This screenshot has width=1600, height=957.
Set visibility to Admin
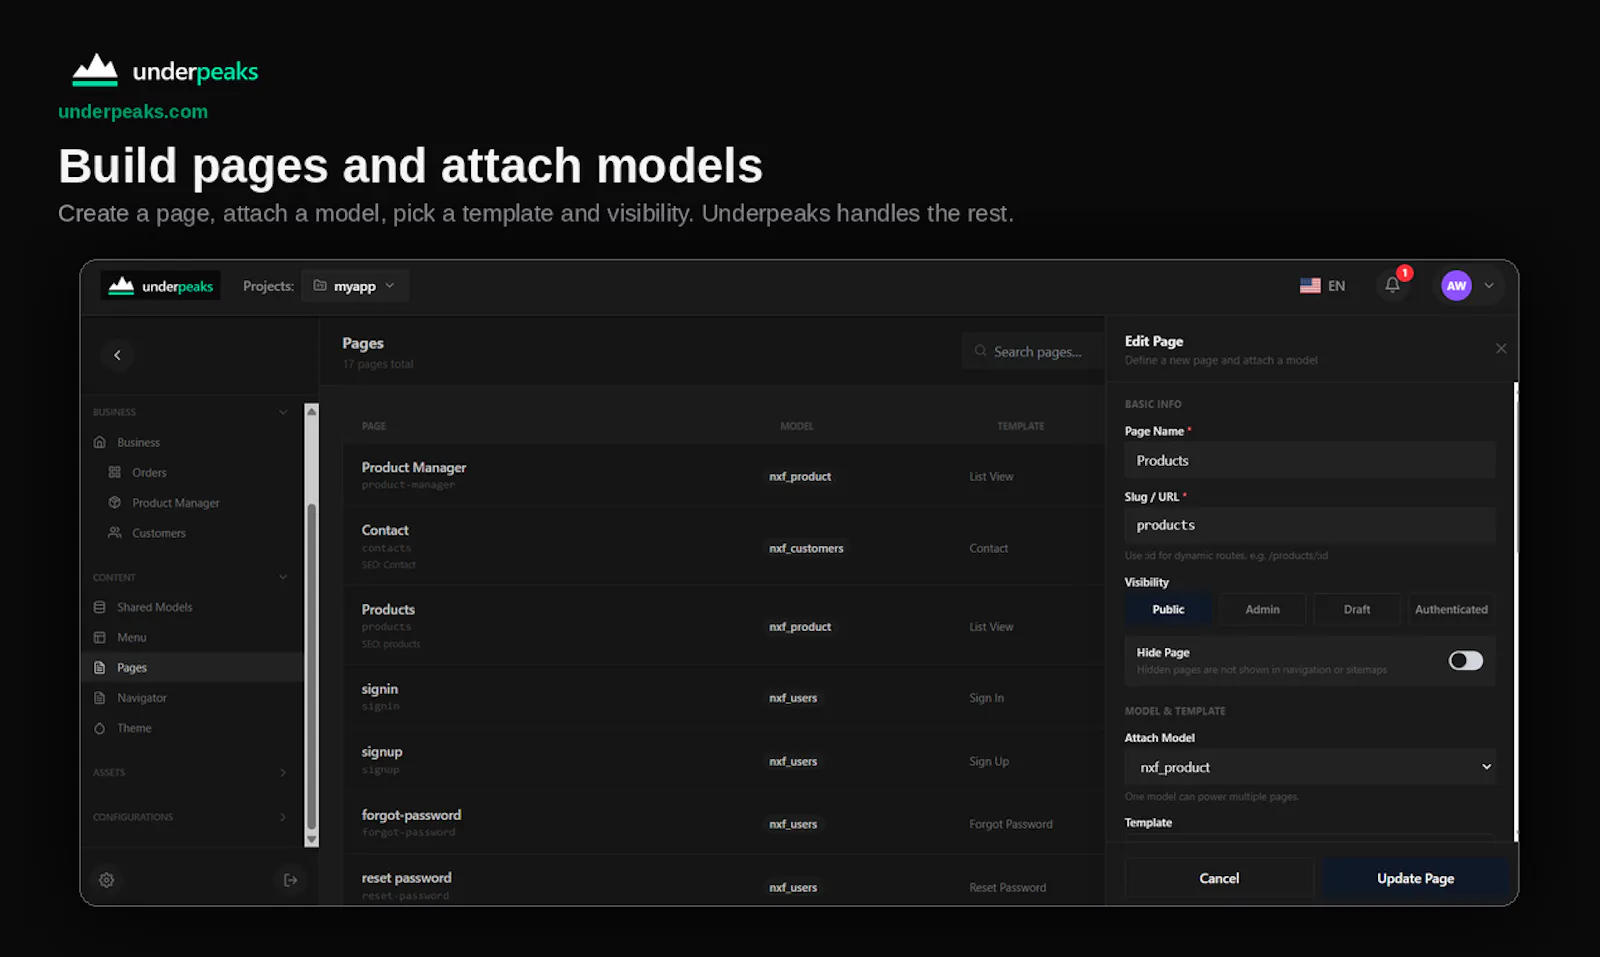tap(1263, 609)
